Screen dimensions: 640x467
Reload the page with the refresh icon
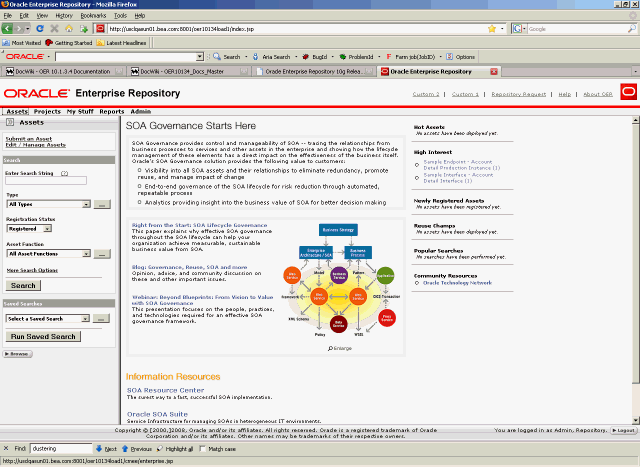[40, 29]
